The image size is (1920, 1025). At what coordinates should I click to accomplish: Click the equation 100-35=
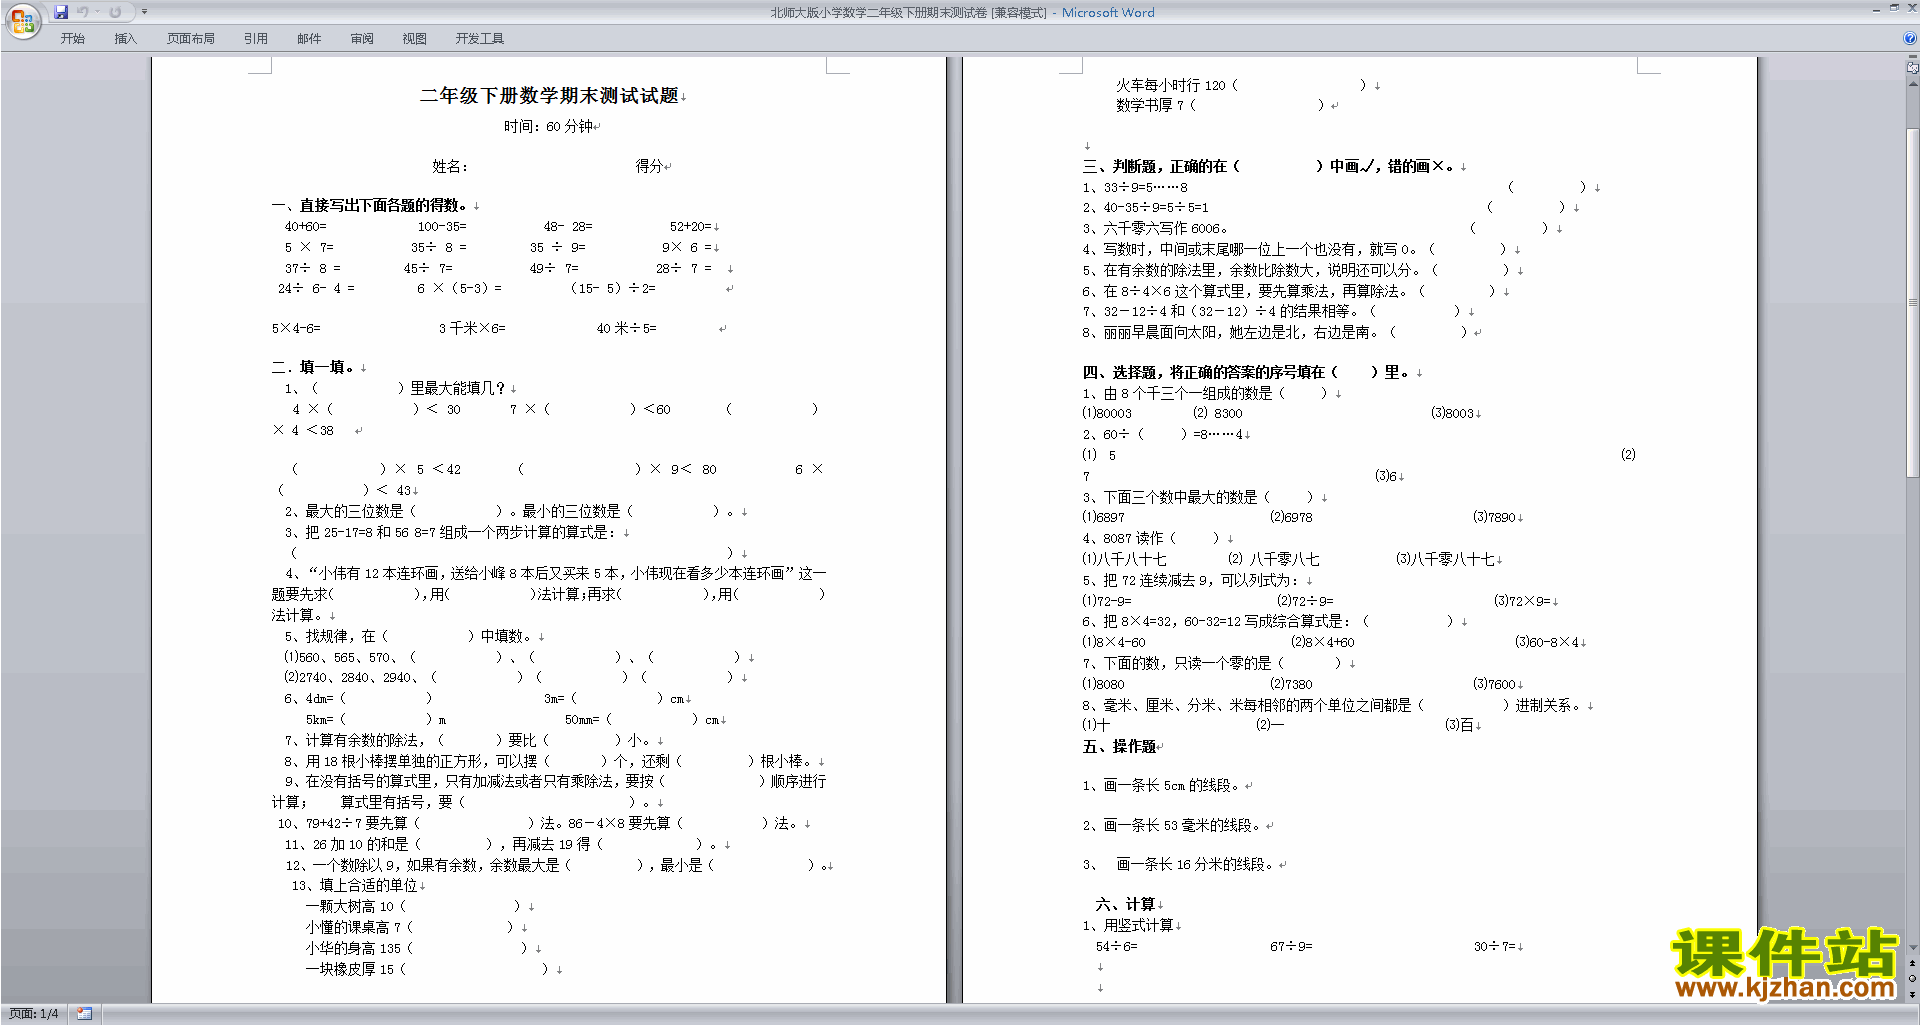tap(442, 227)
